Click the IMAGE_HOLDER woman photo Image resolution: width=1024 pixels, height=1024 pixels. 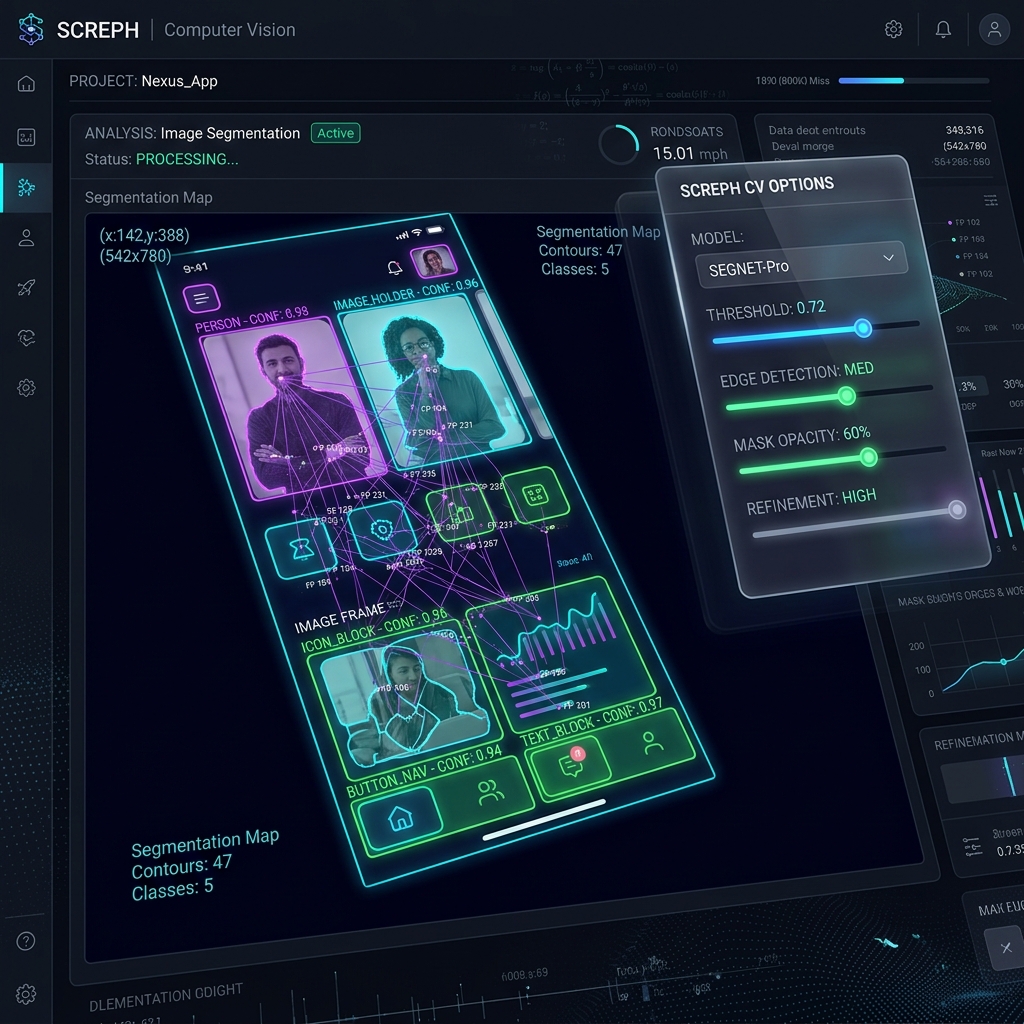(x=434, y=380)
